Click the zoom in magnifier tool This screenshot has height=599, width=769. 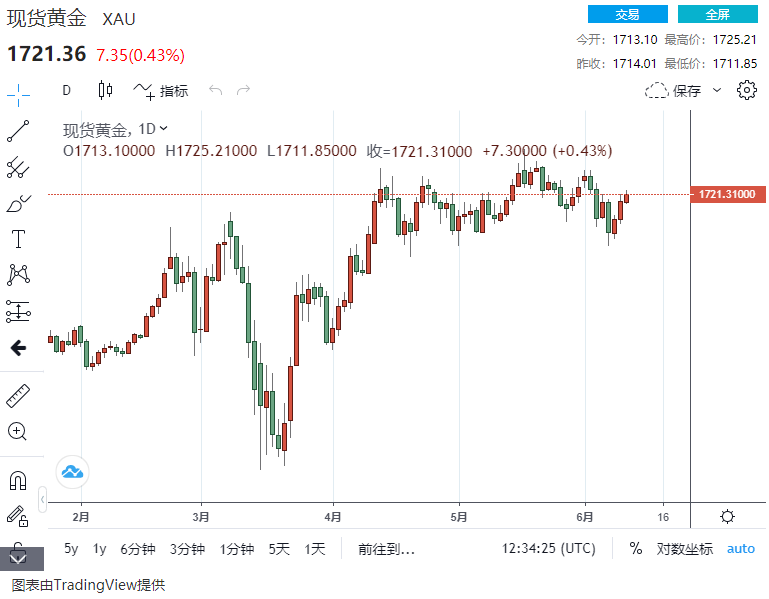18,432
